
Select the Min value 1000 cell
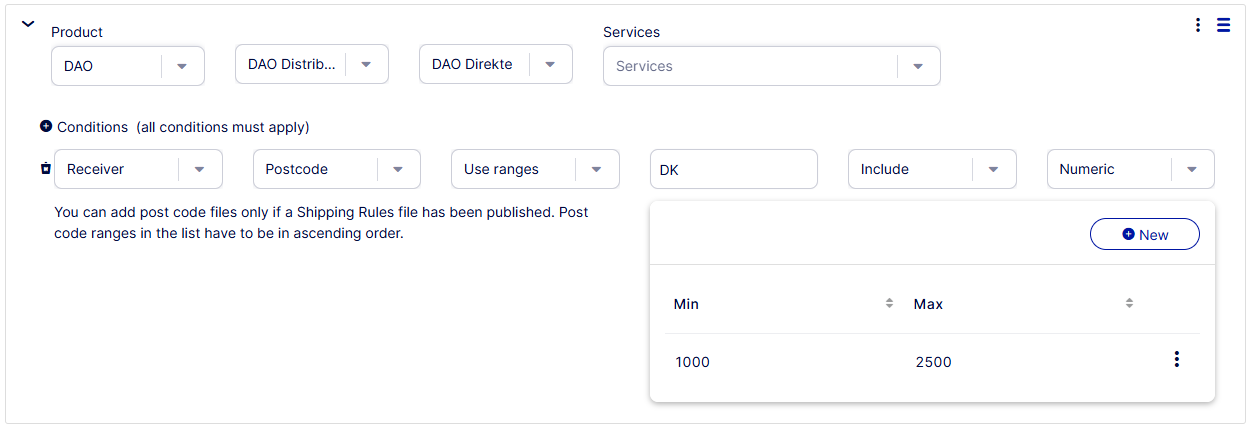(x=693, y=362)
